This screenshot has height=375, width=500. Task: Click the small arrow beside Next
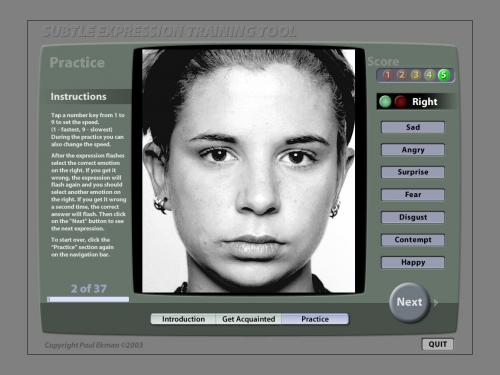coord(435,303)
